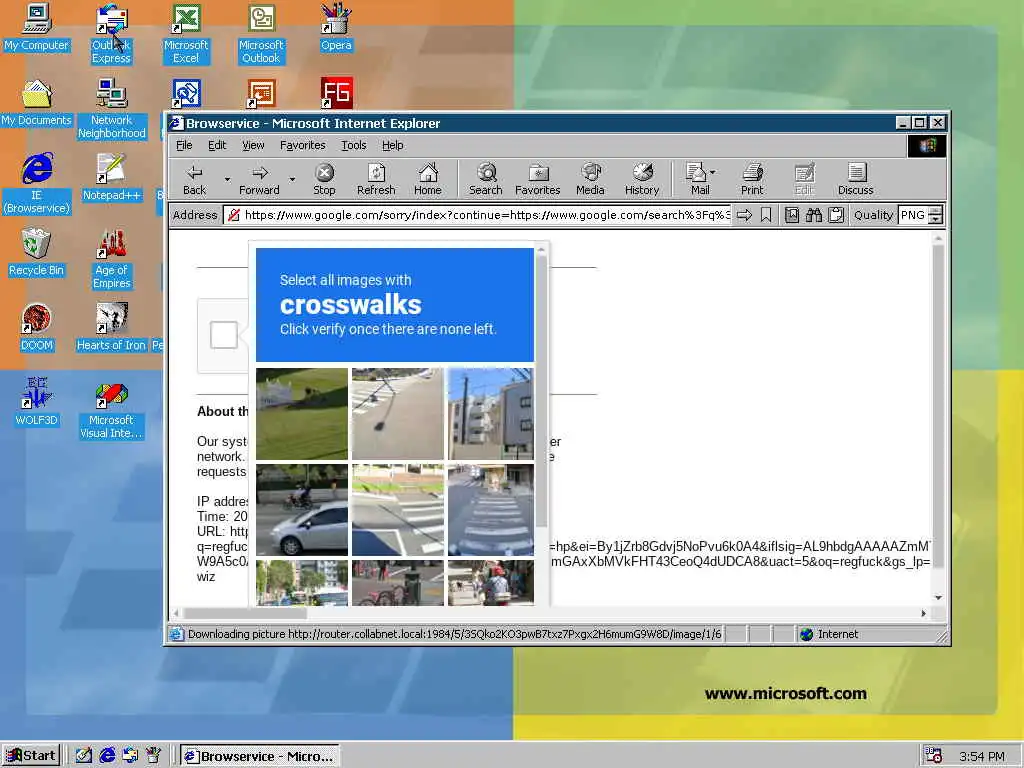
Task: Launch Hearts of Iron shortcut
Action: click(111, 328)
